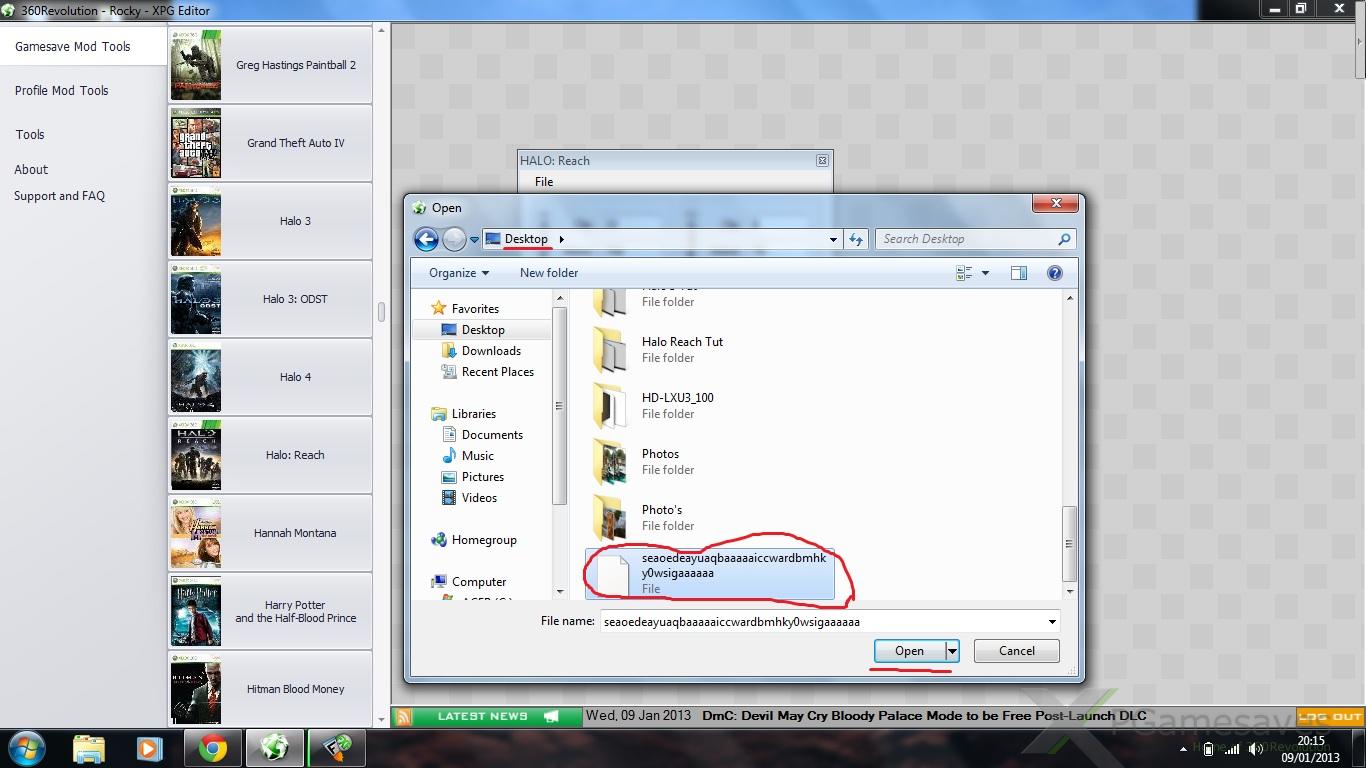Click the Windows Start button
Viewport: 1366px width, 768px height.
pos(27,748)
